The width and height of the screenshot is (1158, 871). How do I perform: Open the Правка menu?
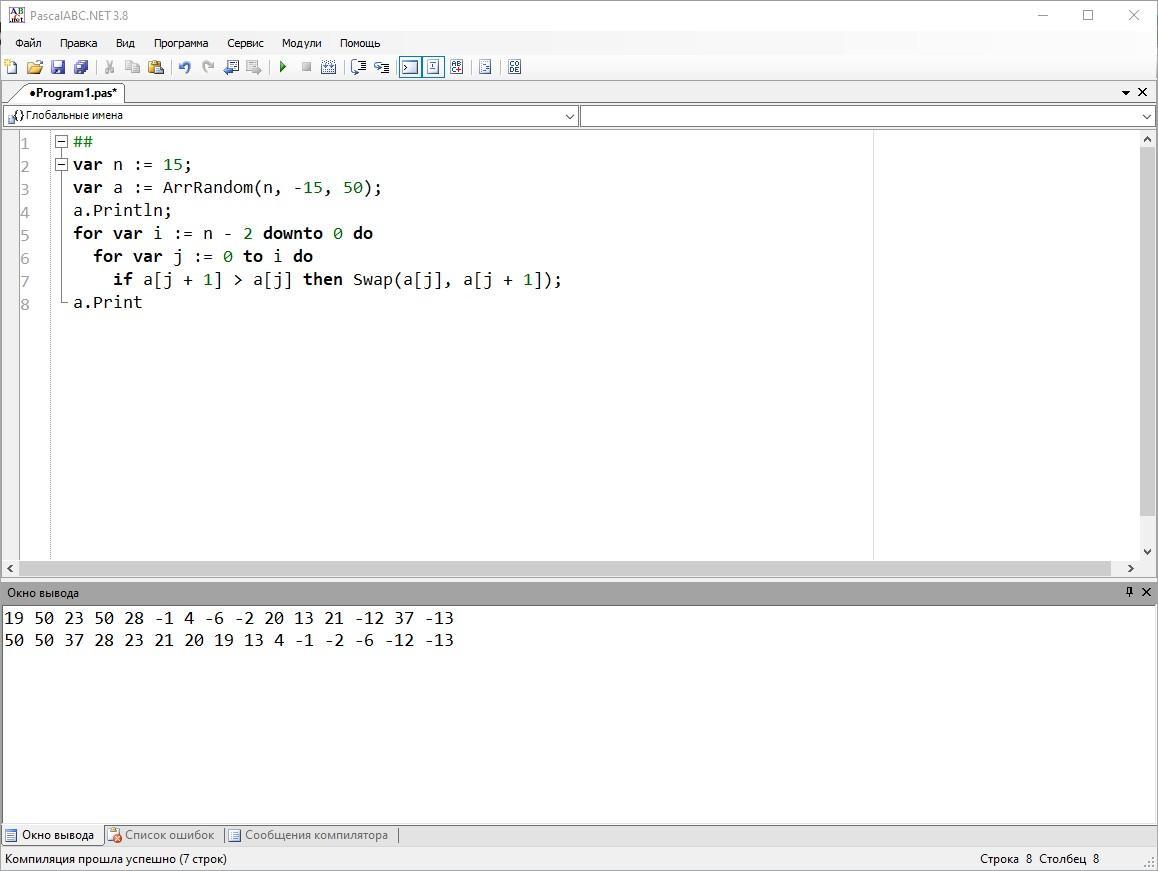pos(78,43)
